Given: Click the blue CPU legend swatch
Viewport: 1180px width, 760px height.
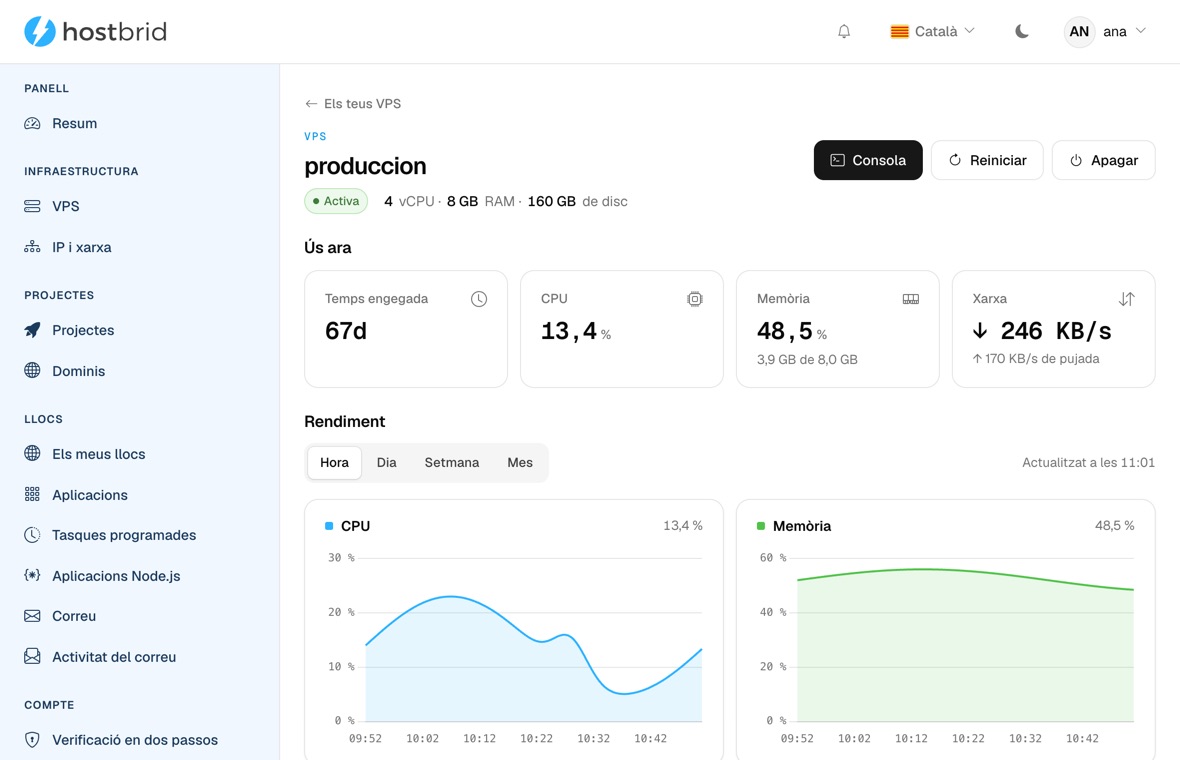Looking at the screenshot, I should click(329, 526).
